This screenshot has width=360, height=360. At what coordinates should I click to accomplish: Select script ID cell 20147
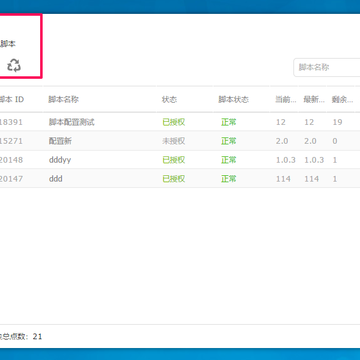[x=11, y=179]
